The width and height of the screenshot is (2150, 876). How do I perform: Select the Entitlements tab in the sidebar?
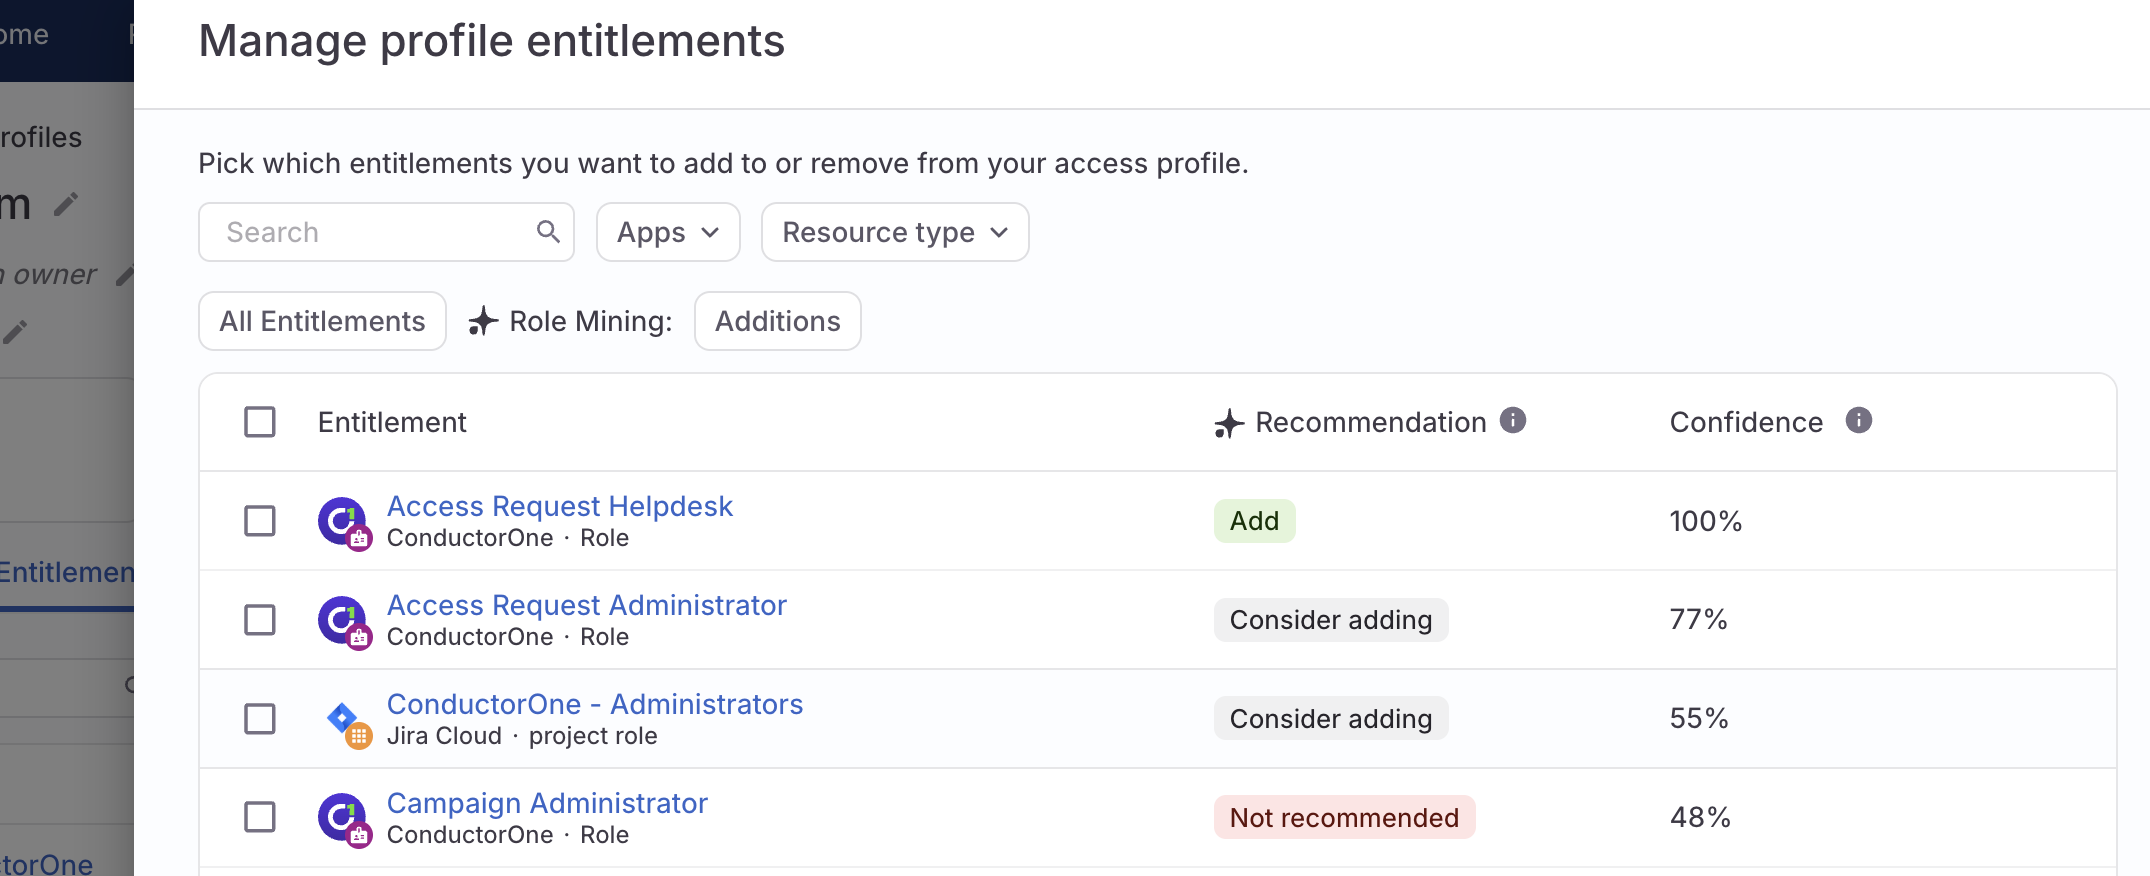[66, 571]
